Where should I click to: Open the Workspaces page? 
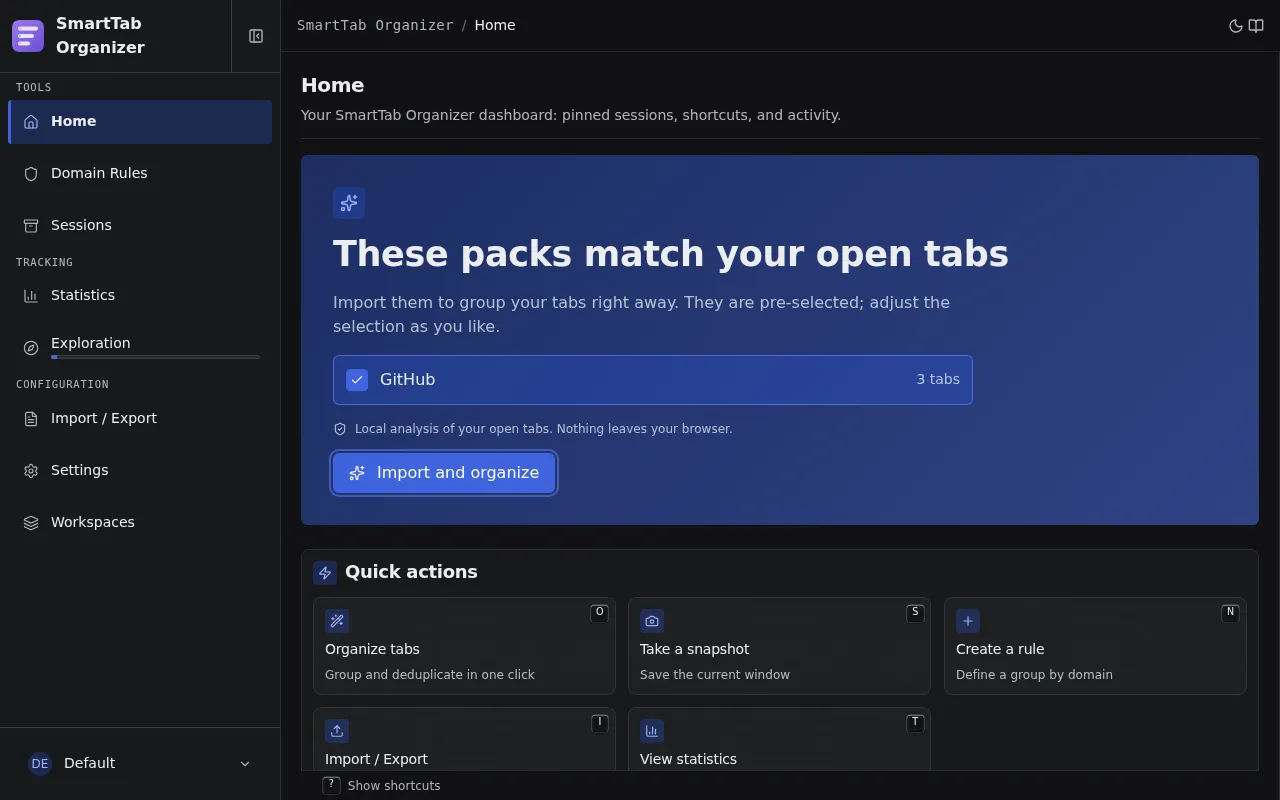140,522
